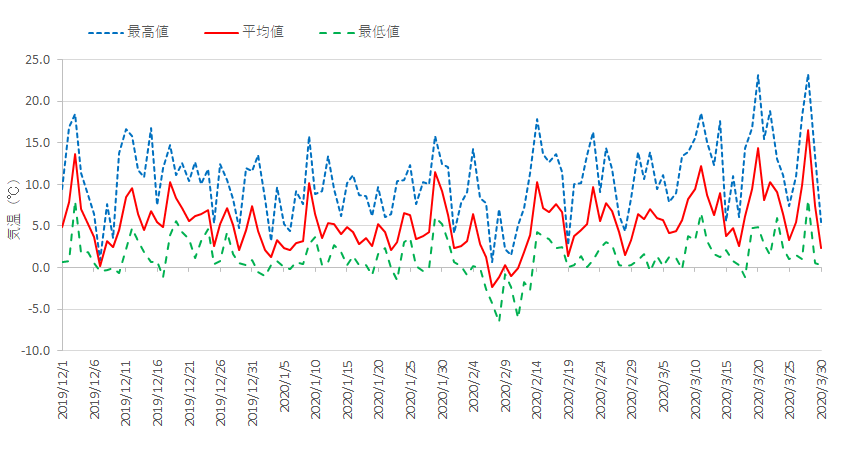
Task: Click the 2019/12/21 date label
Action: tap(189, 393)
